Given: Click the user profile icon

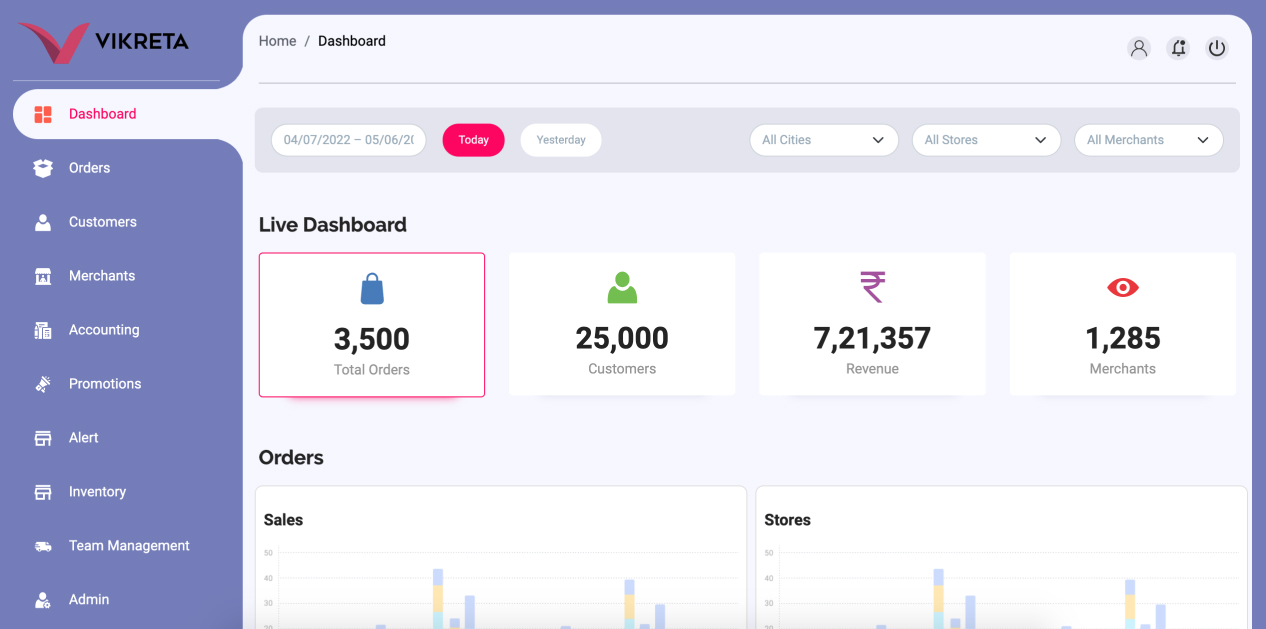Looking at the screenshot, I should [x=1138, y=48].
